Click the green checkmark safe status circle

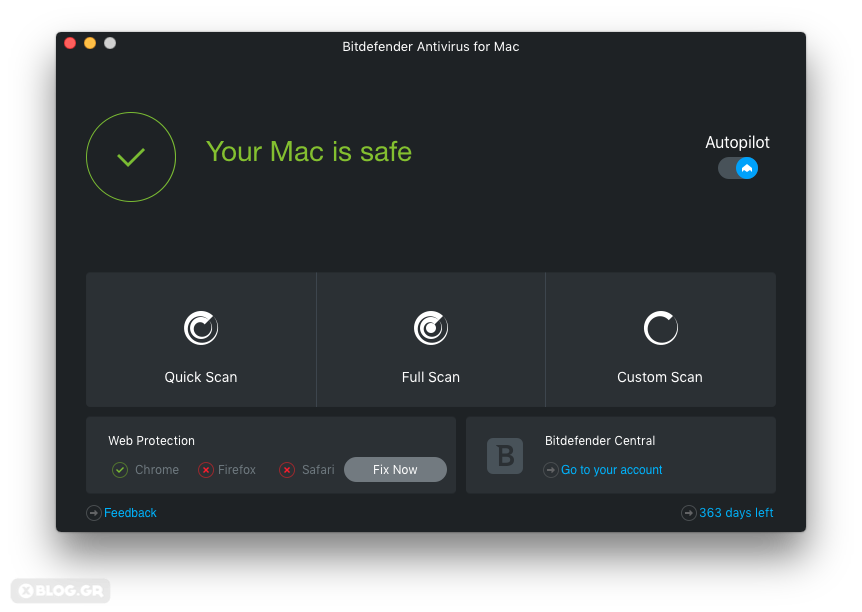pos(131,157)
